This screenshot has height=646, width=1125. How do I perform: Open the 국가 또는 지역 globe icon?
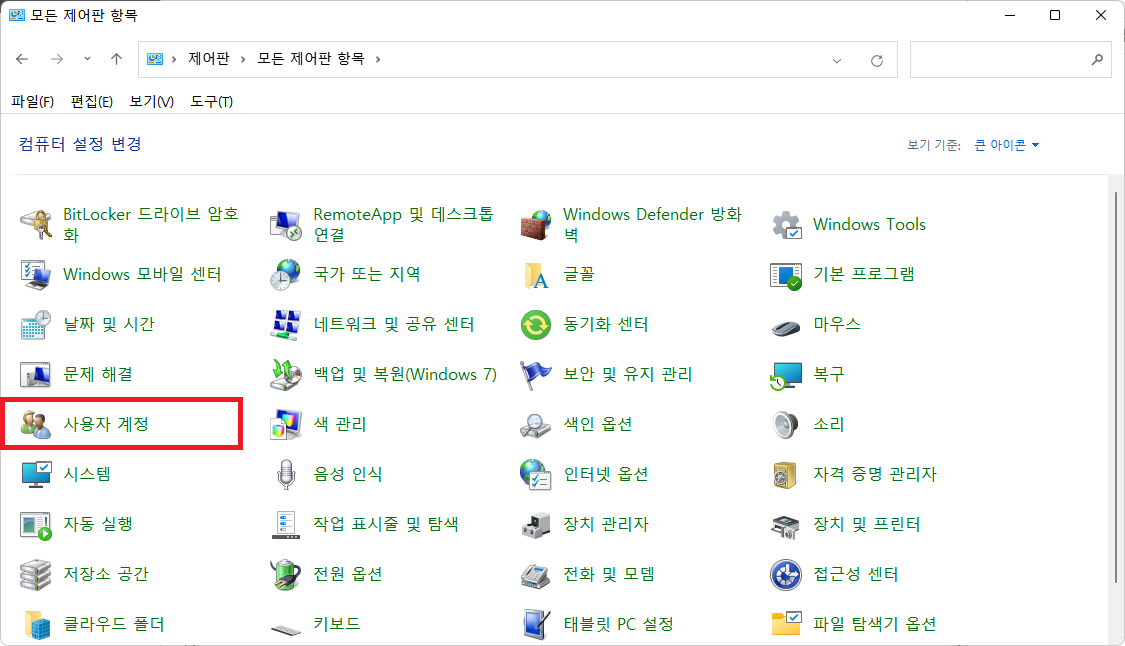[286, 275]
